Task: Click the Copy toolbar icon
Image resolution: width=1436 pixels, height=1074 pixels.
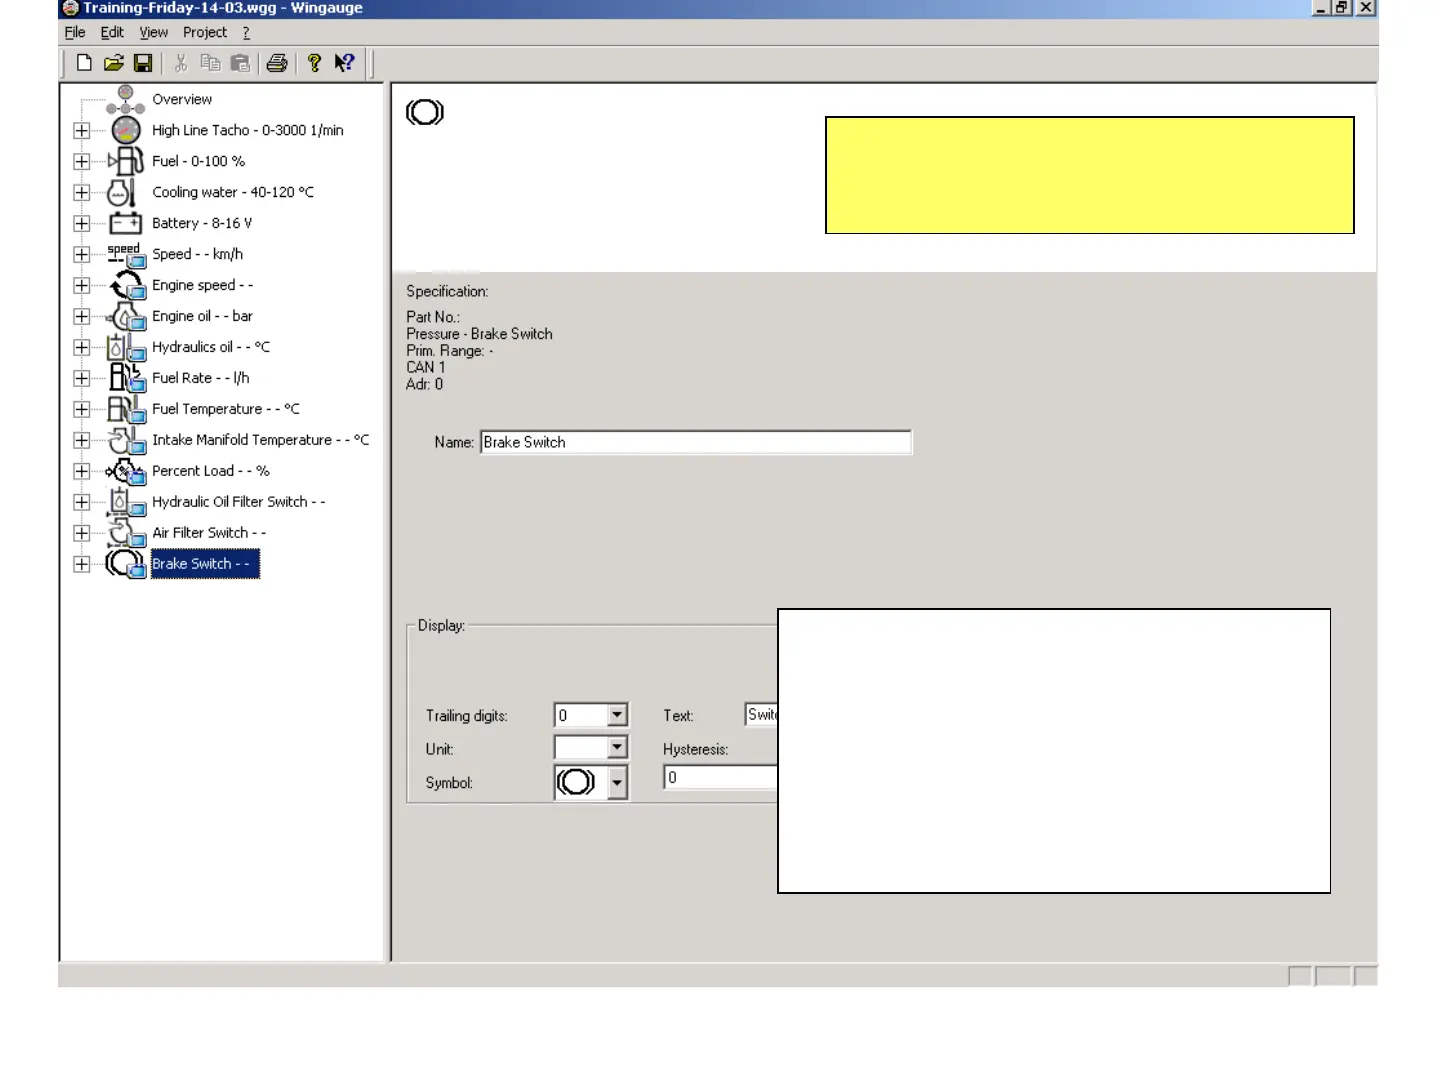Action: coord(210,63)
